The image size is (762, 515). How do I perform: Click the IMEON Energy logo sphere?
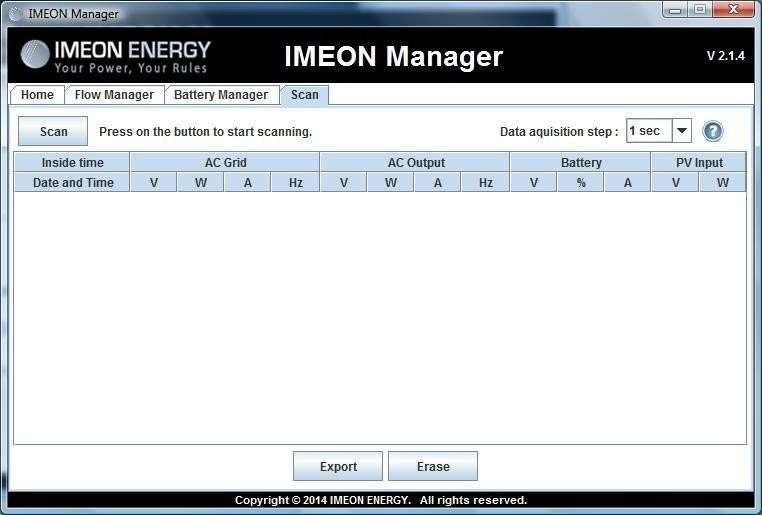(35, 54)
